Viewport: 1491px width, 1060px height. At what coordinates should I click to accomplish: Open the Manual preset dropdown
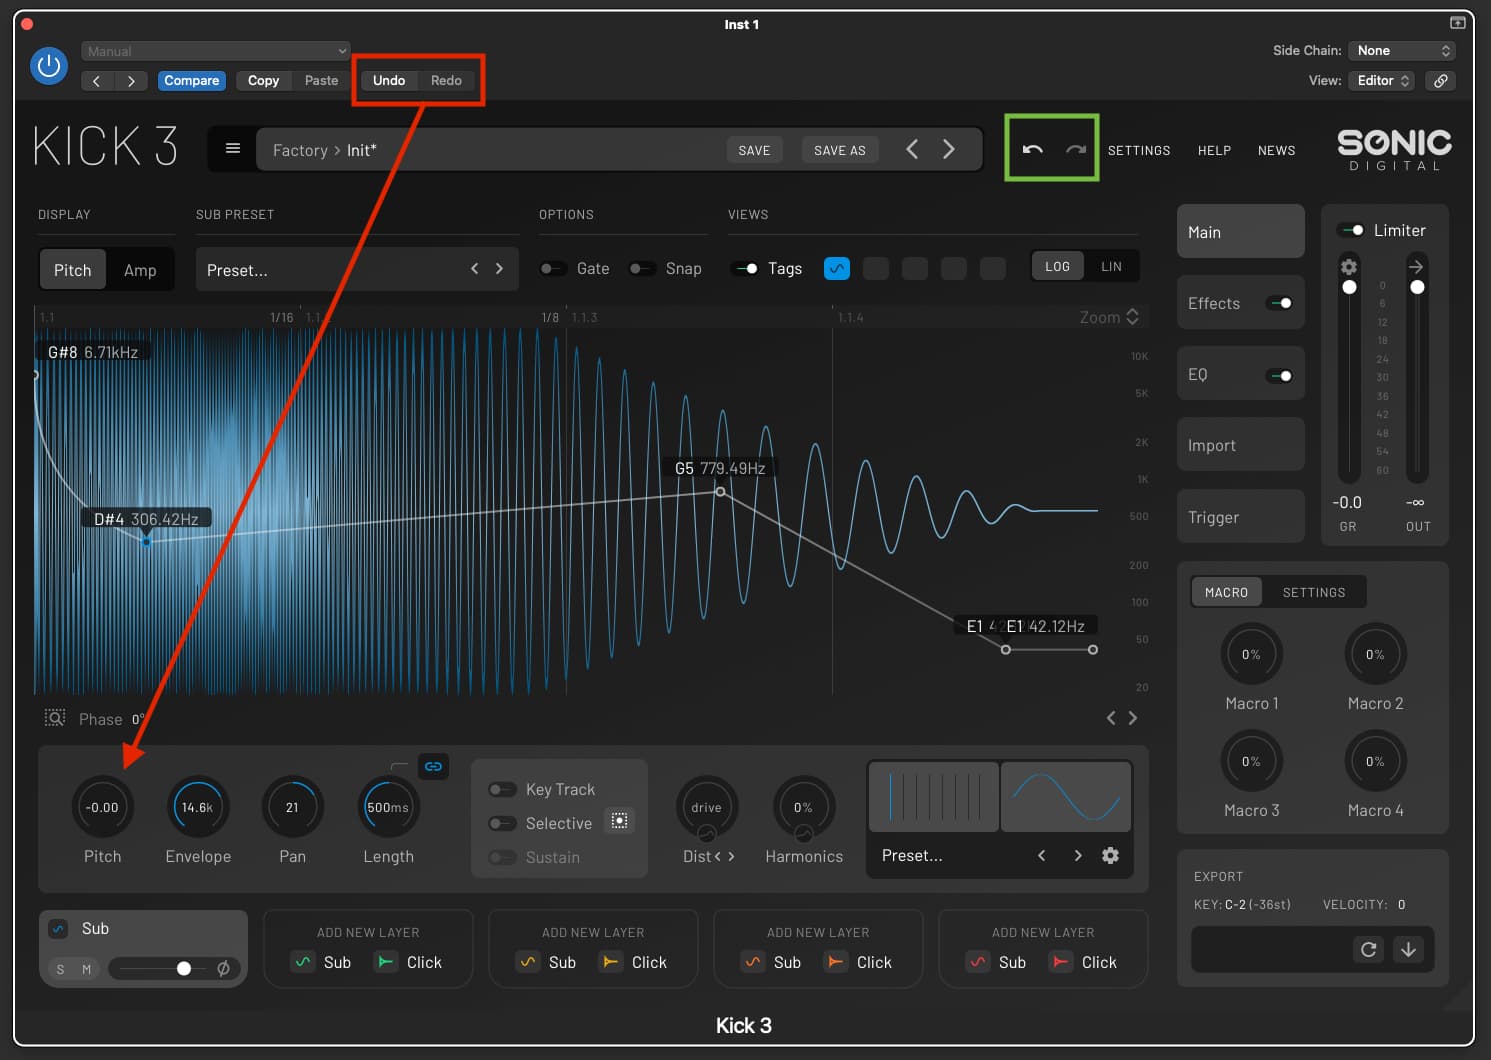(215, 51)
